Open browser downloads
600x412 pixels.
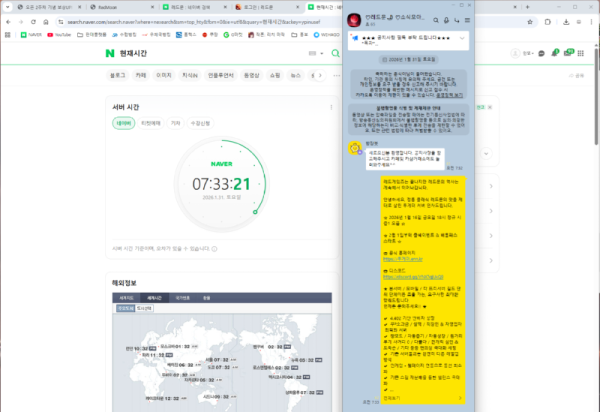tap(566, 22)
